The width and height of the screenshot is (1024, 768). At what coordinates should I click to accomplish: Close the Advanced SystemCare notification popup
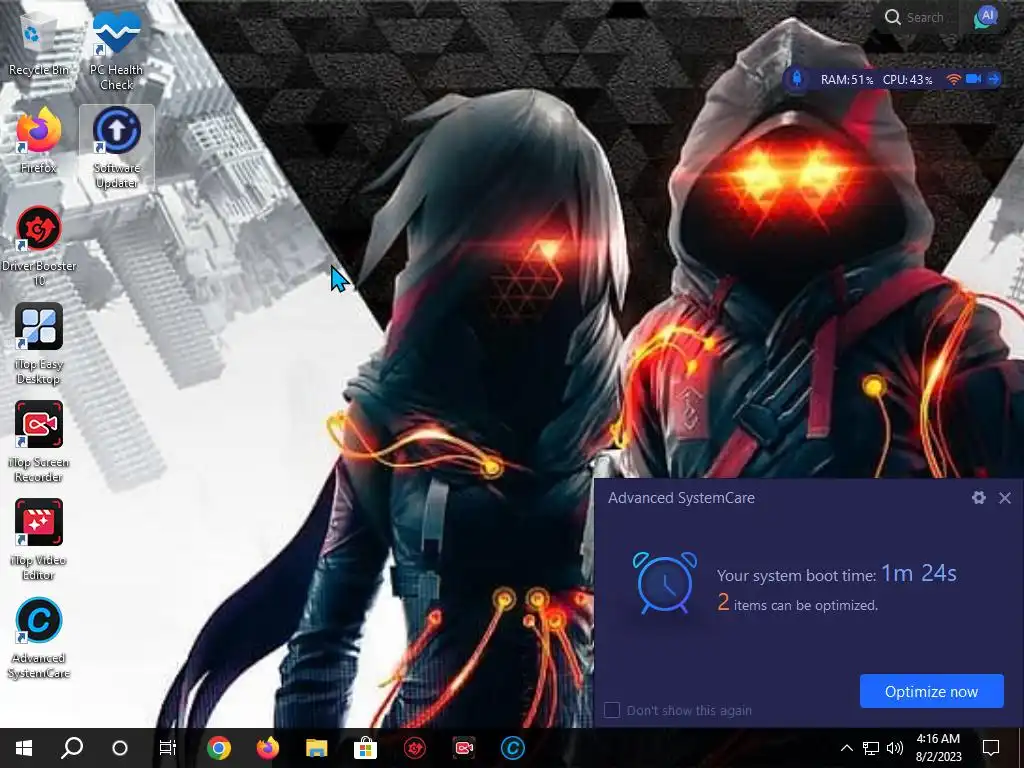pyautogui.click(x=1004, y=498)
